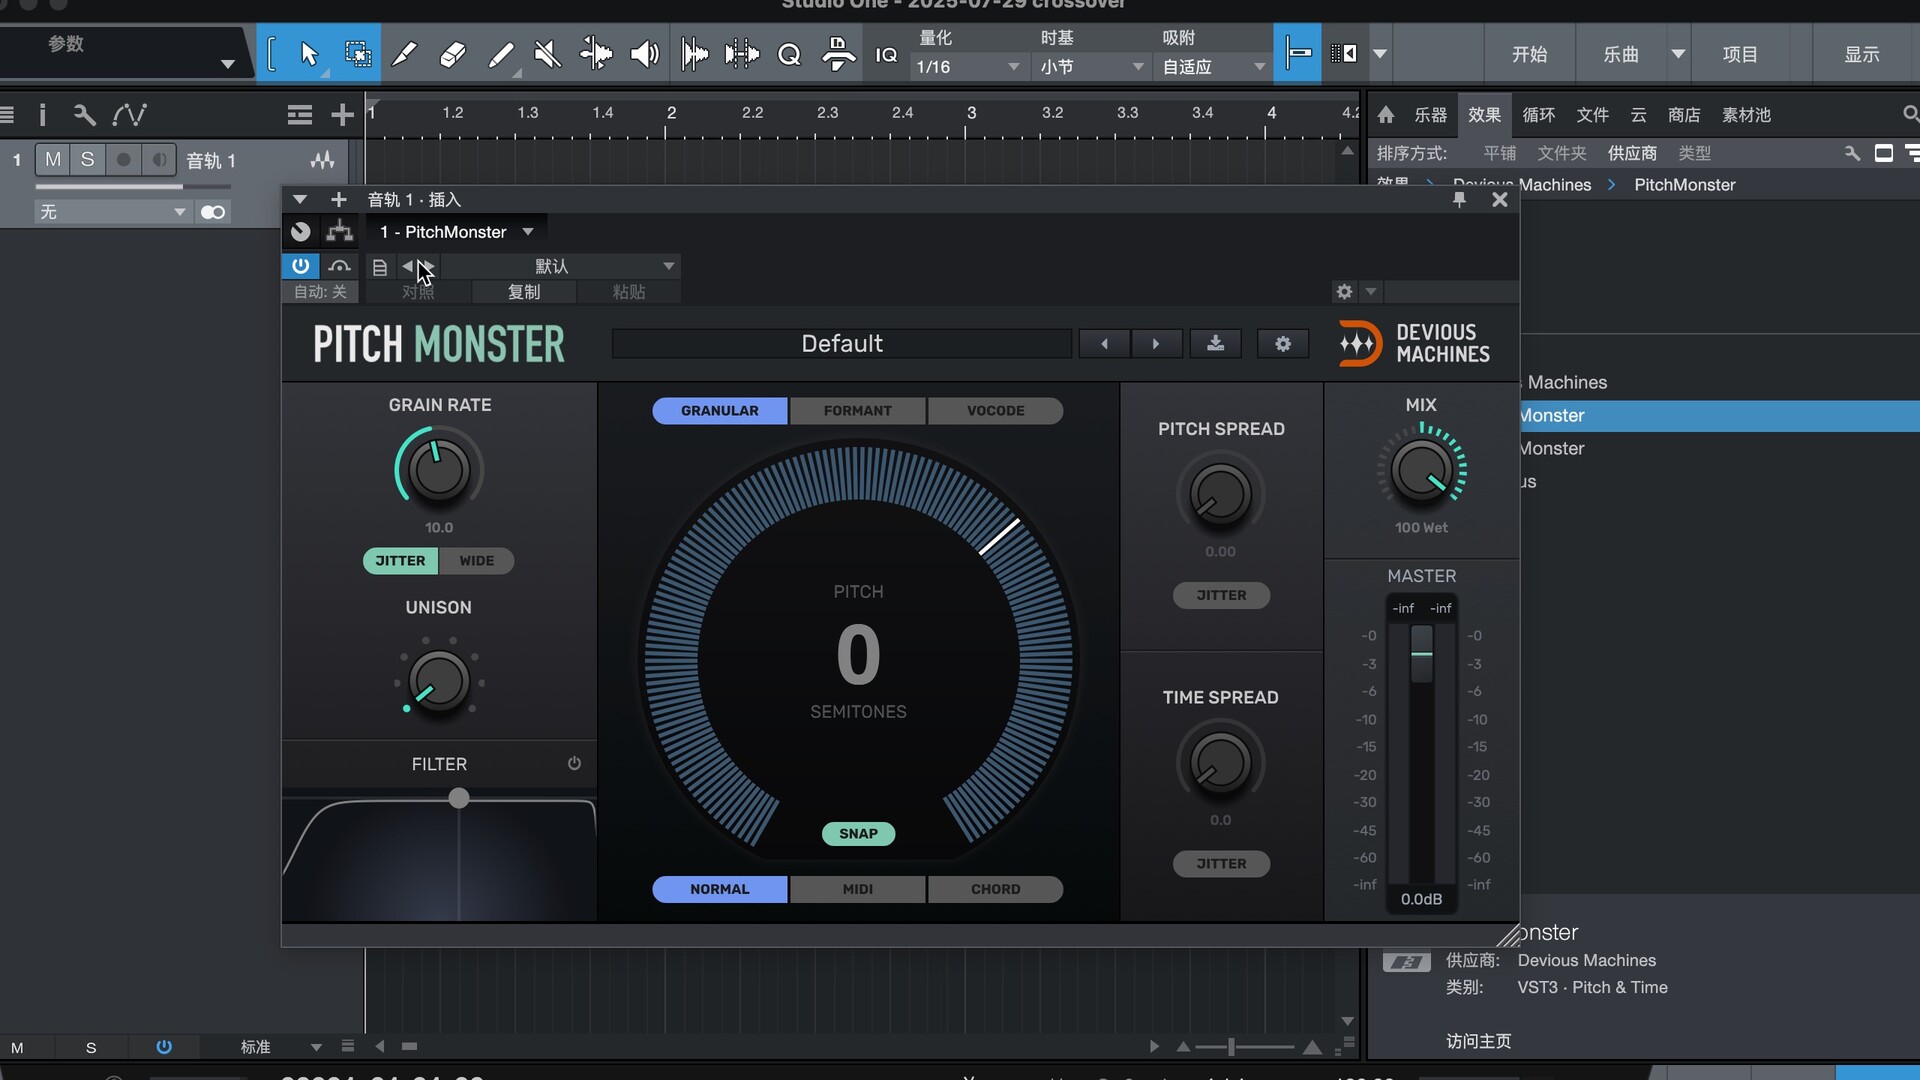
Task: Add a new track with plus icon
Action: pos(342,114)
